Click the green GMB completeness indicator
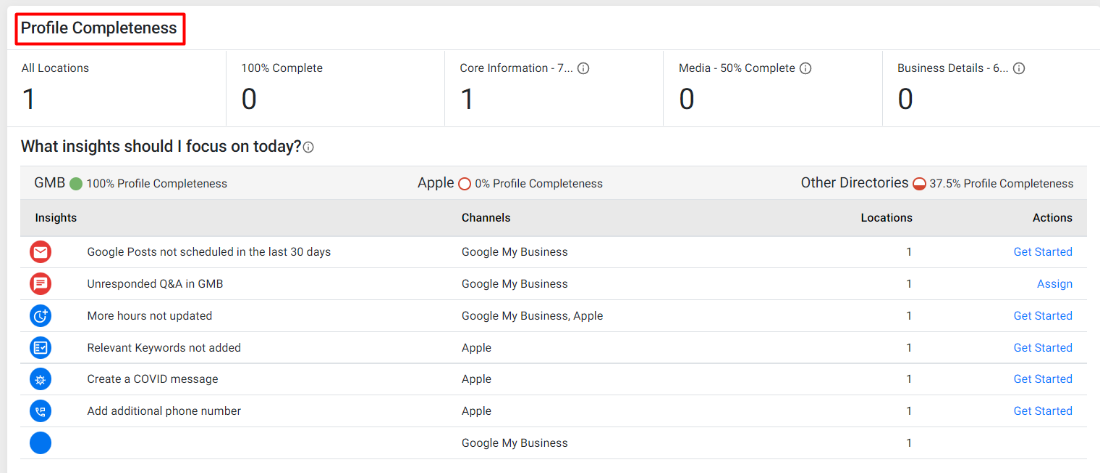 pyautogui.click(x=76, y=184)
